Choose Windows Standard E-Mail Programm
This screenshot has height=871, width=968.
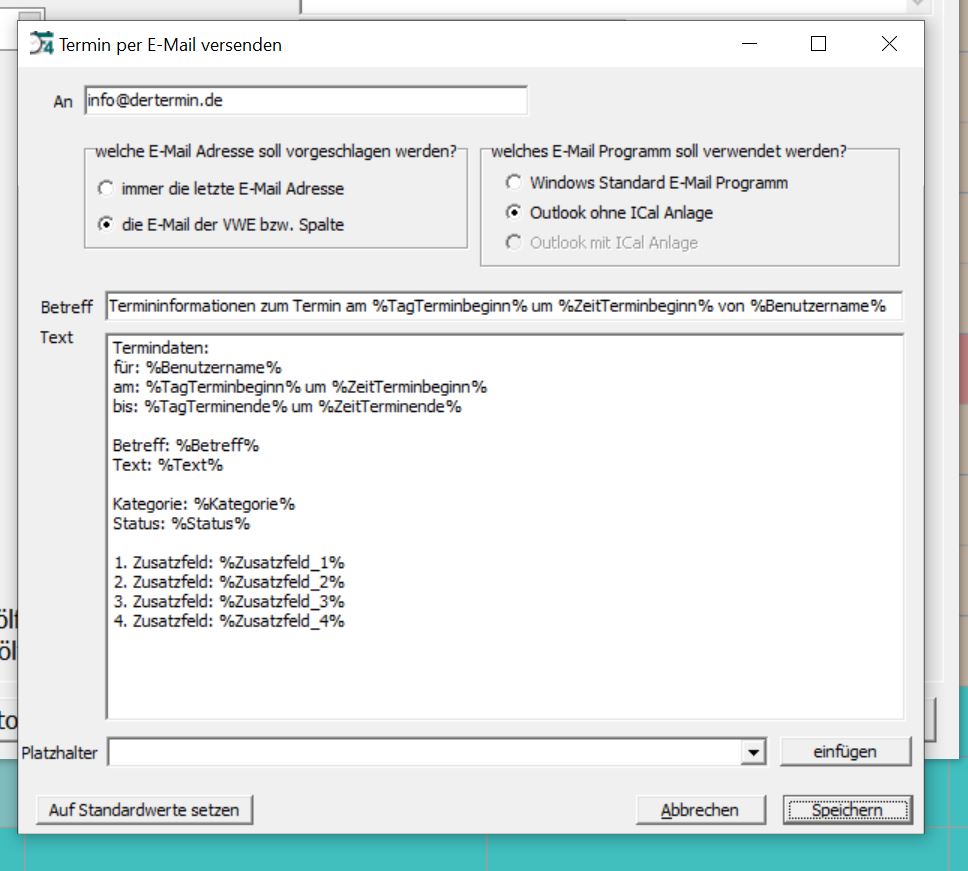[x=513, y=182]
